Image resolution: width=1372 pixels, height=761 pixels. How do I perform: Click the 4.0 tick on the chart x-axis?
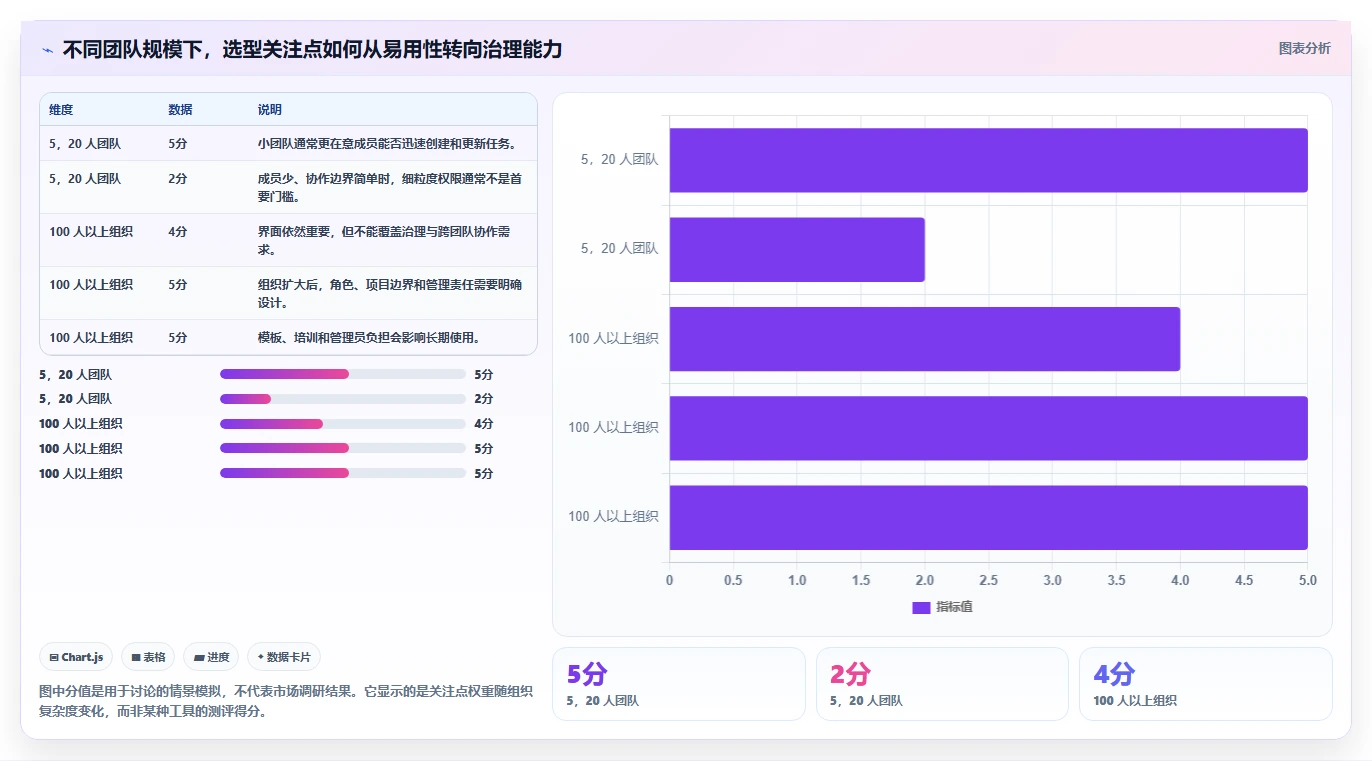pos(1180,580)
